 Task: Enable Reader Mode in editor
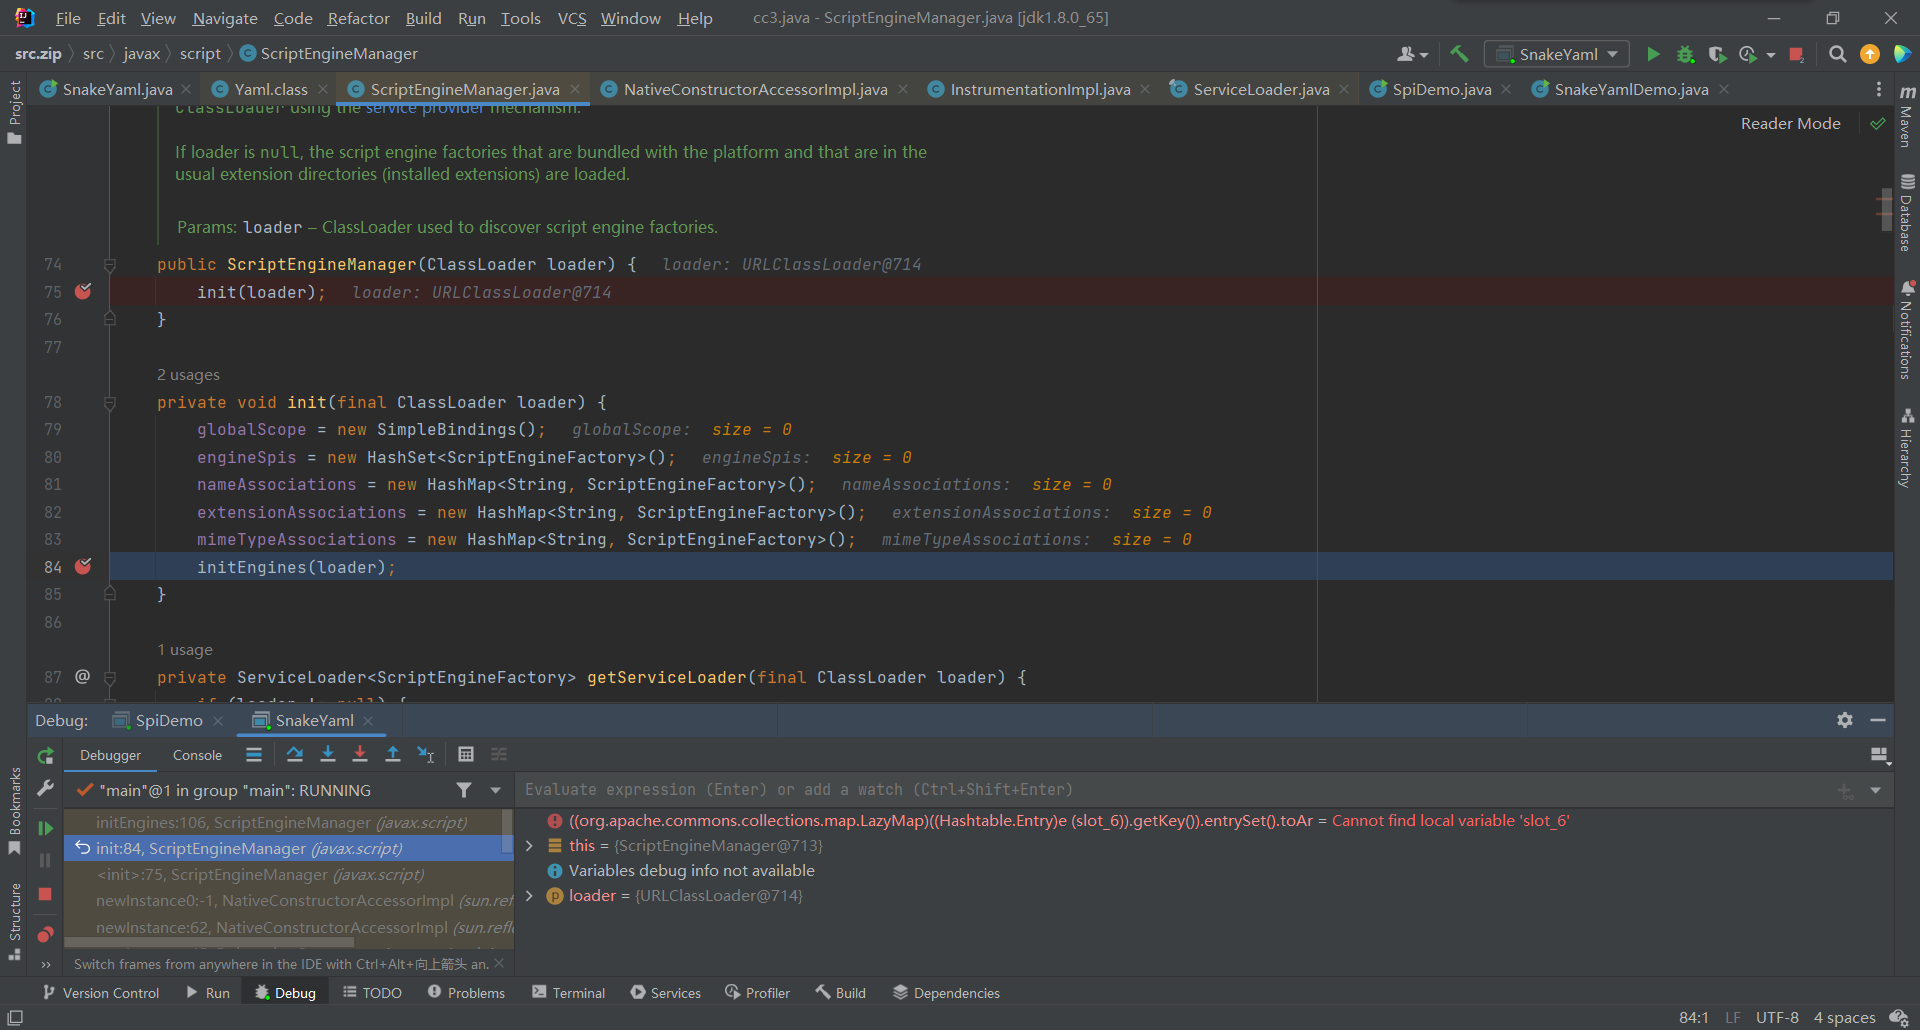(1790, 123)
